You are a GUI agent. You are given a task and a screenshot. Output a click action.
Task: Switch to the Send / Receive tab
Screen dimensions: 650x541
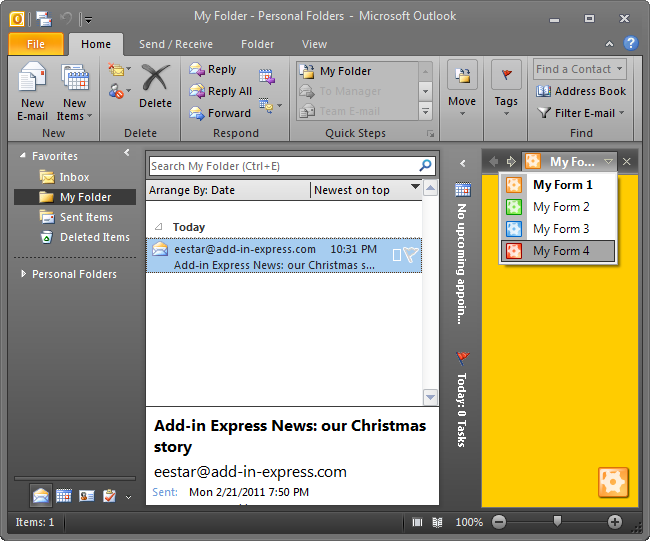point(176,44)
